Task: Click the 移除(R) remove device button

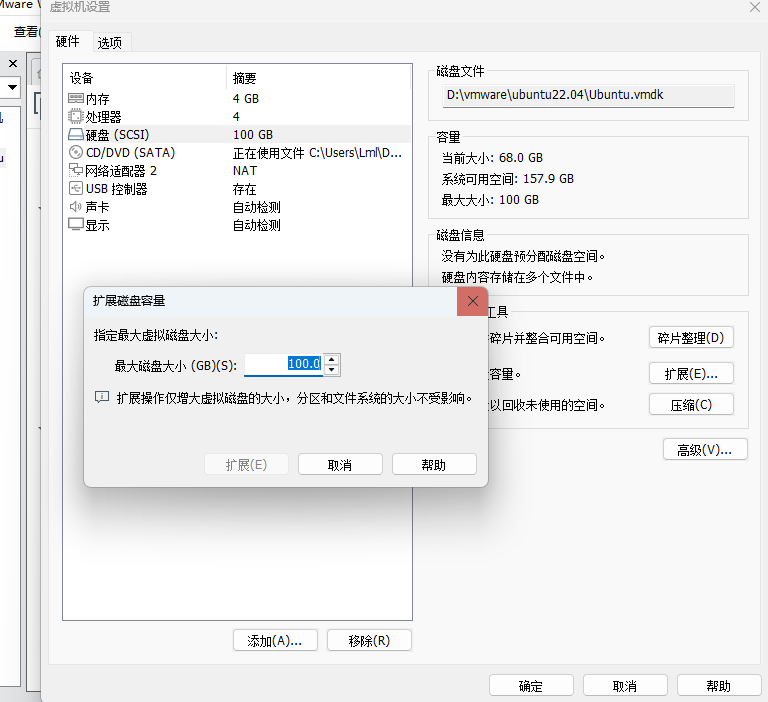Action: point(369,640)
